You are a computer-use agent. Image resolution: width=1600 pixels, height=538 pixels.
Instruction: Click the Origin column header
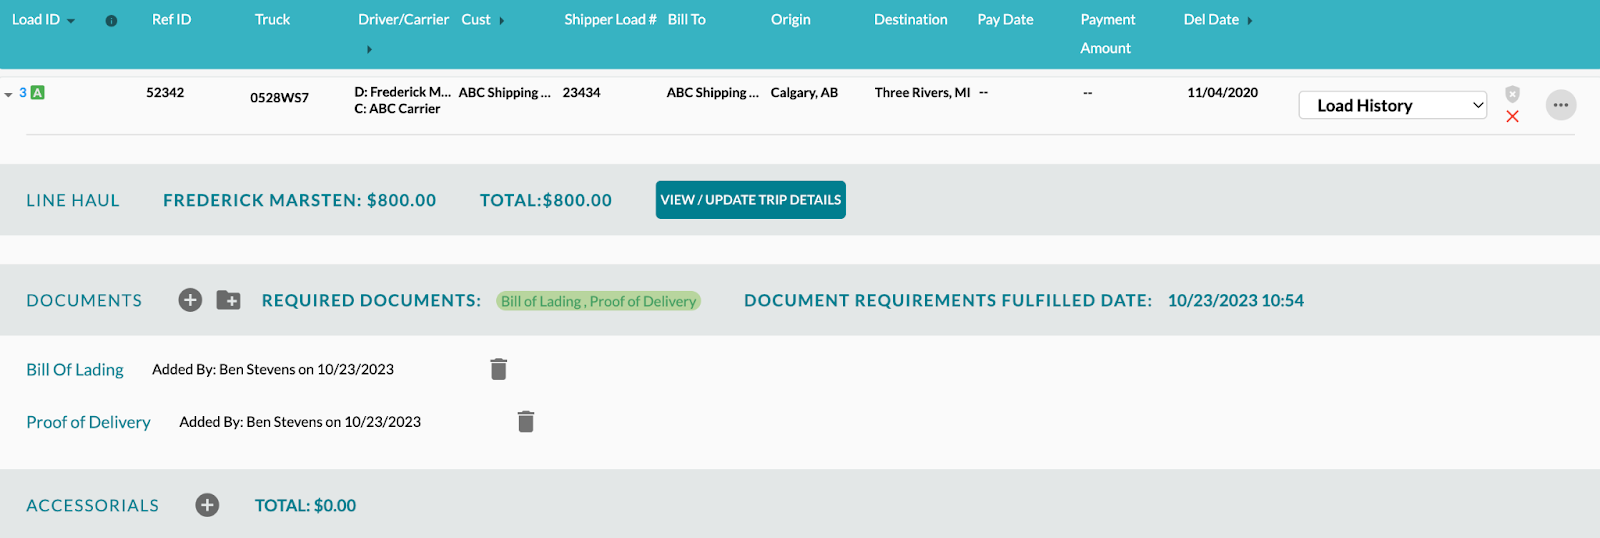click(x=791, y=20)
